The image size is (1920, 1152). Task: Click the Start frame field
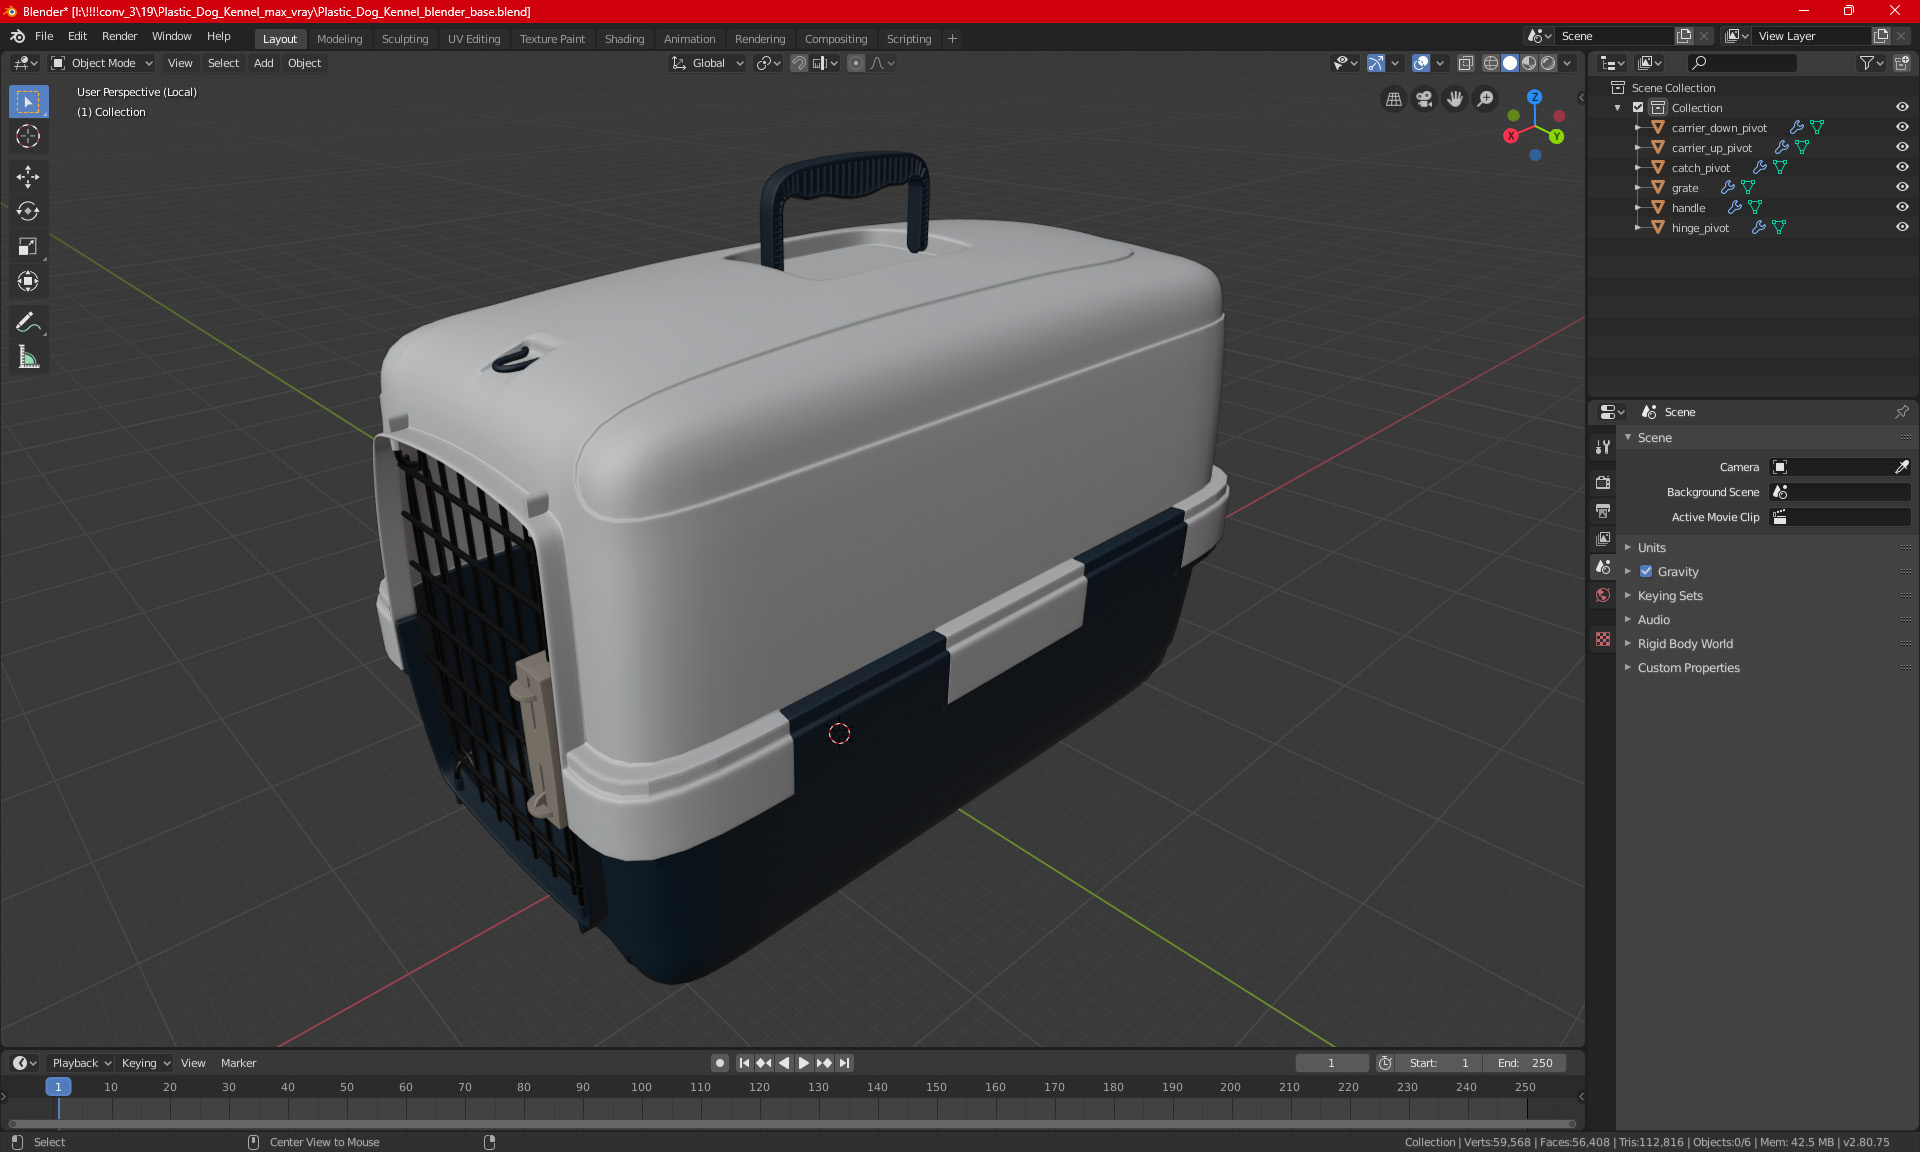point(1438,1063)
